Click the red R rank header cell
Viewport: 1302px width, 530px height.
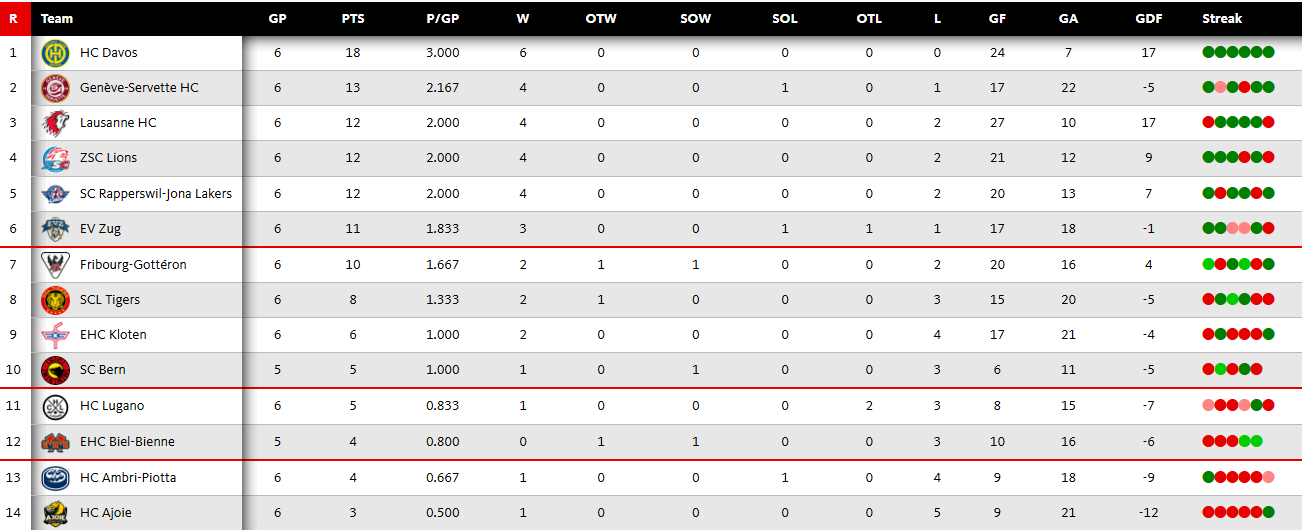[14, 18]
